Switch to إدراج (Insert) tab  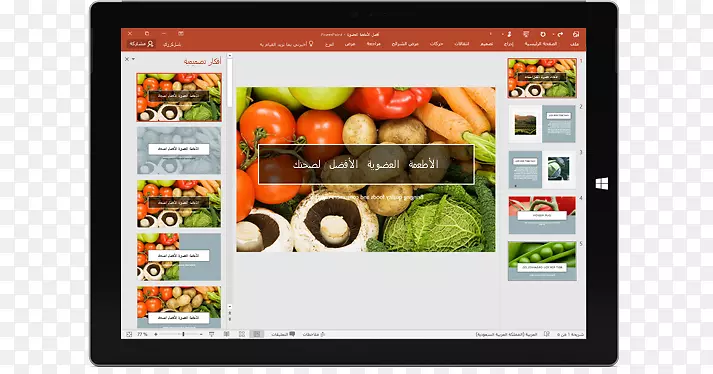tap(508, 44)
